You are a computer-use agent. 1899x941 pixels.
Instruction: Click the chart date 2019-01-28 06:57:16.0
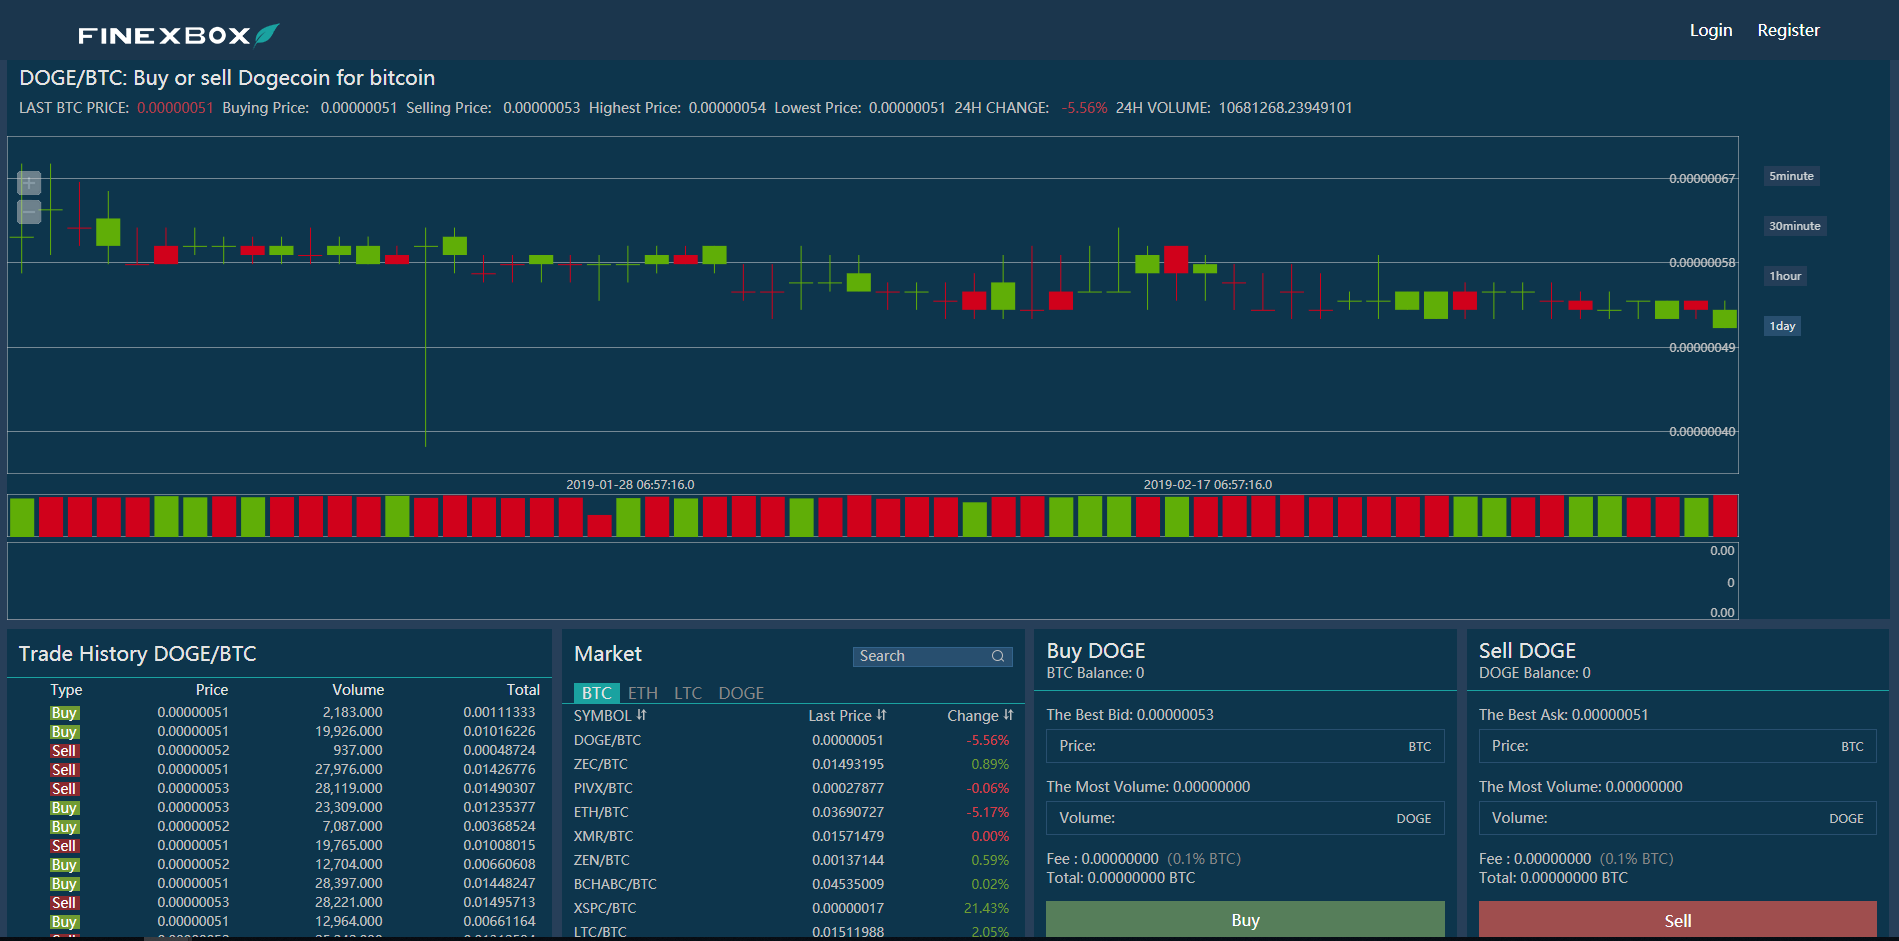(x=630, y=485)
